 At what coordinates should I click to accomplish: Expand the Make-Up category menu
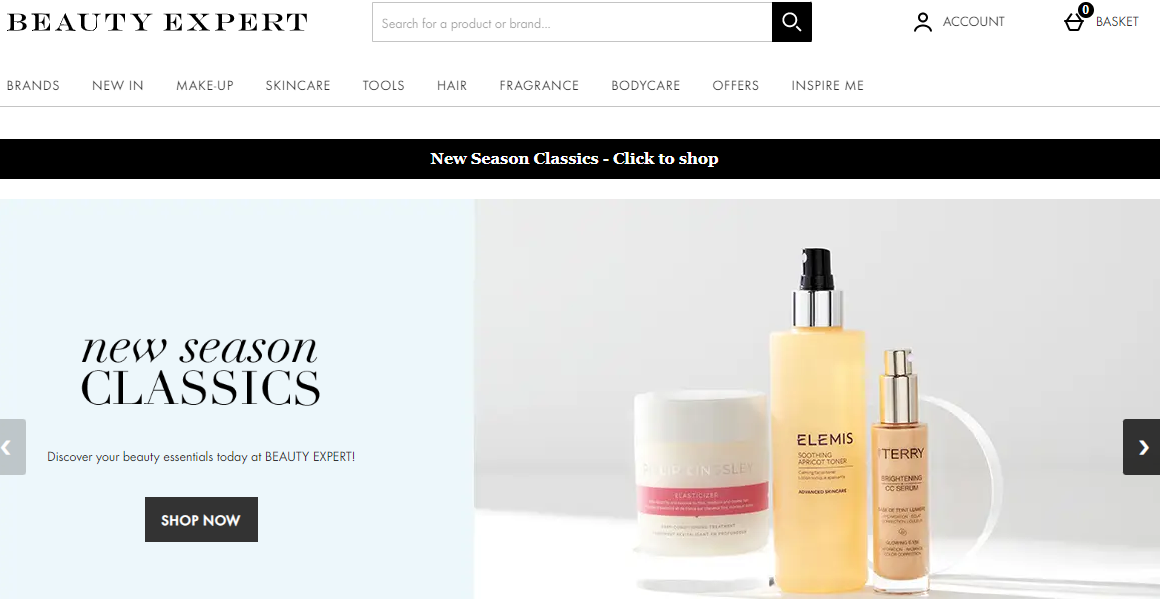[205, 86]
